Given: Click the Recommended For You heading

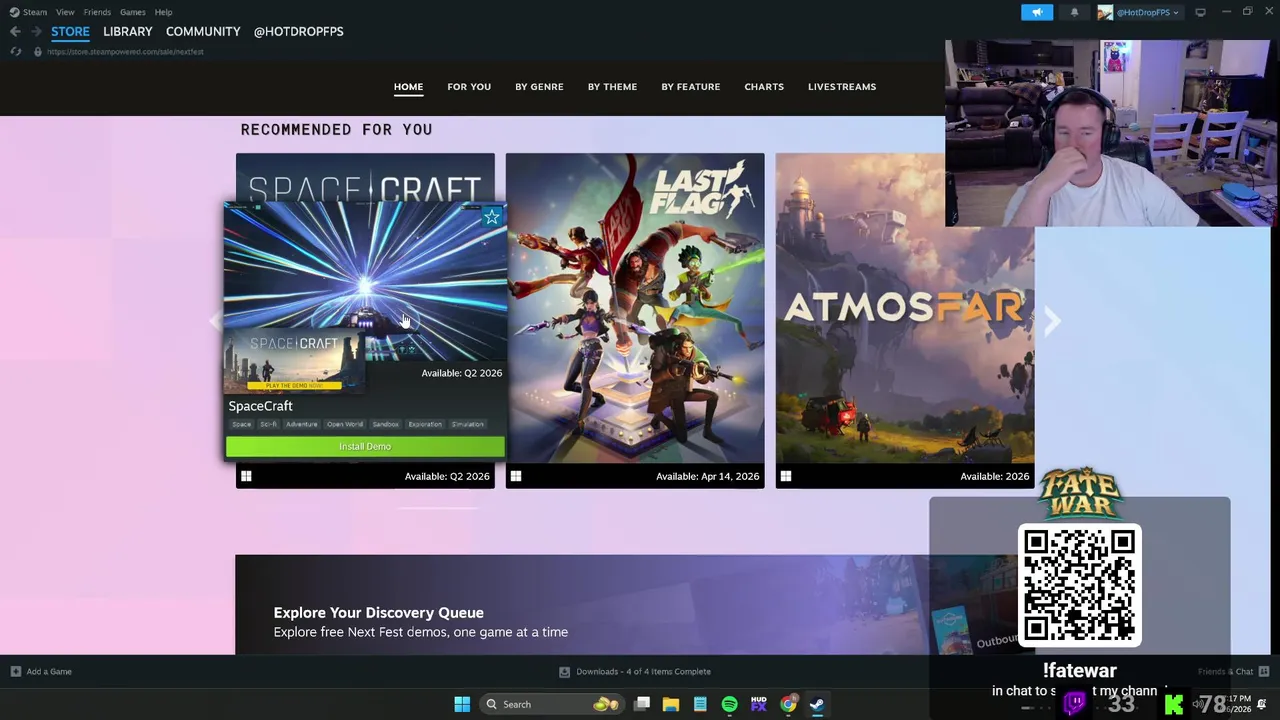Looking at the screenshot, I should 336,130.
